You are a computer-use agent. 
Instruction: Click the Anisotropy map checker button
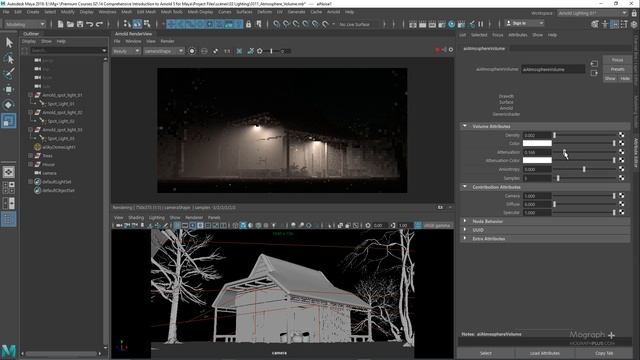621,169
